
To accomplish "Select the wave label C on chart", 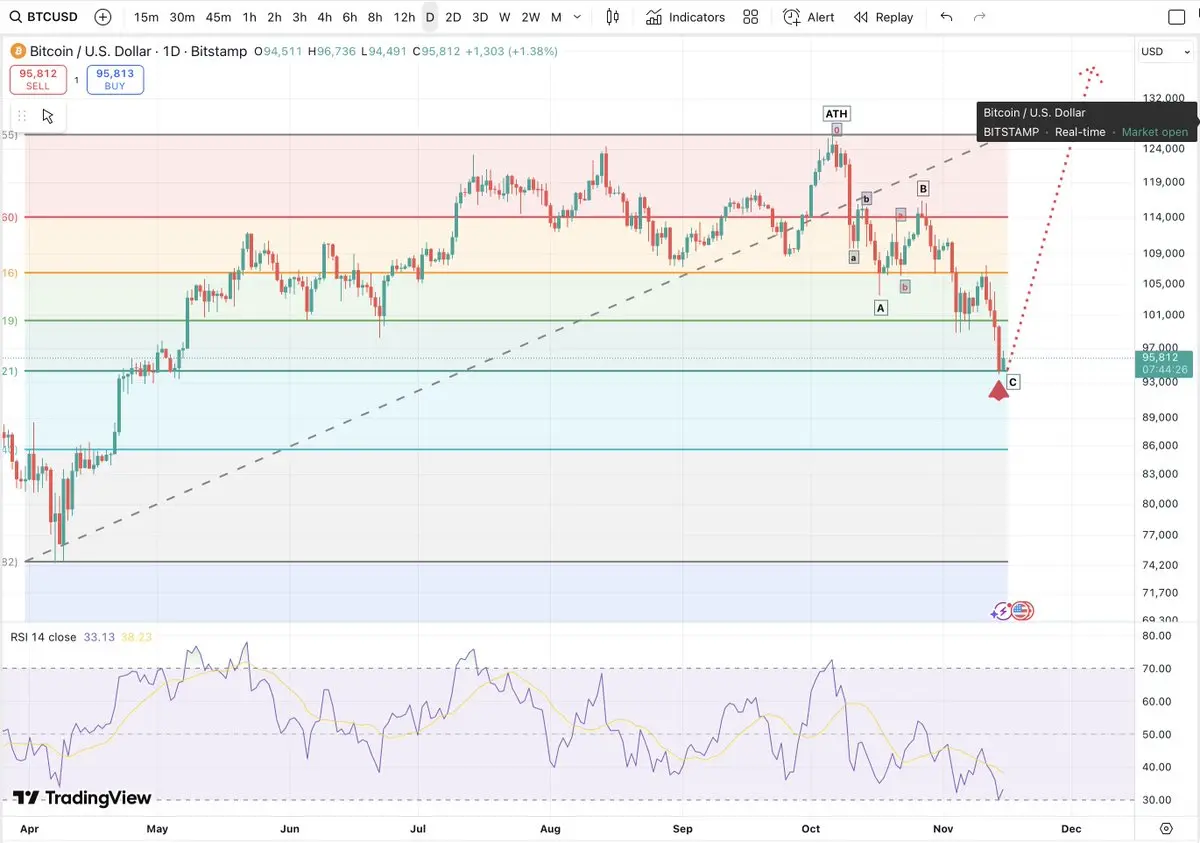I will pyautogui.click(x=1013, y=382).
